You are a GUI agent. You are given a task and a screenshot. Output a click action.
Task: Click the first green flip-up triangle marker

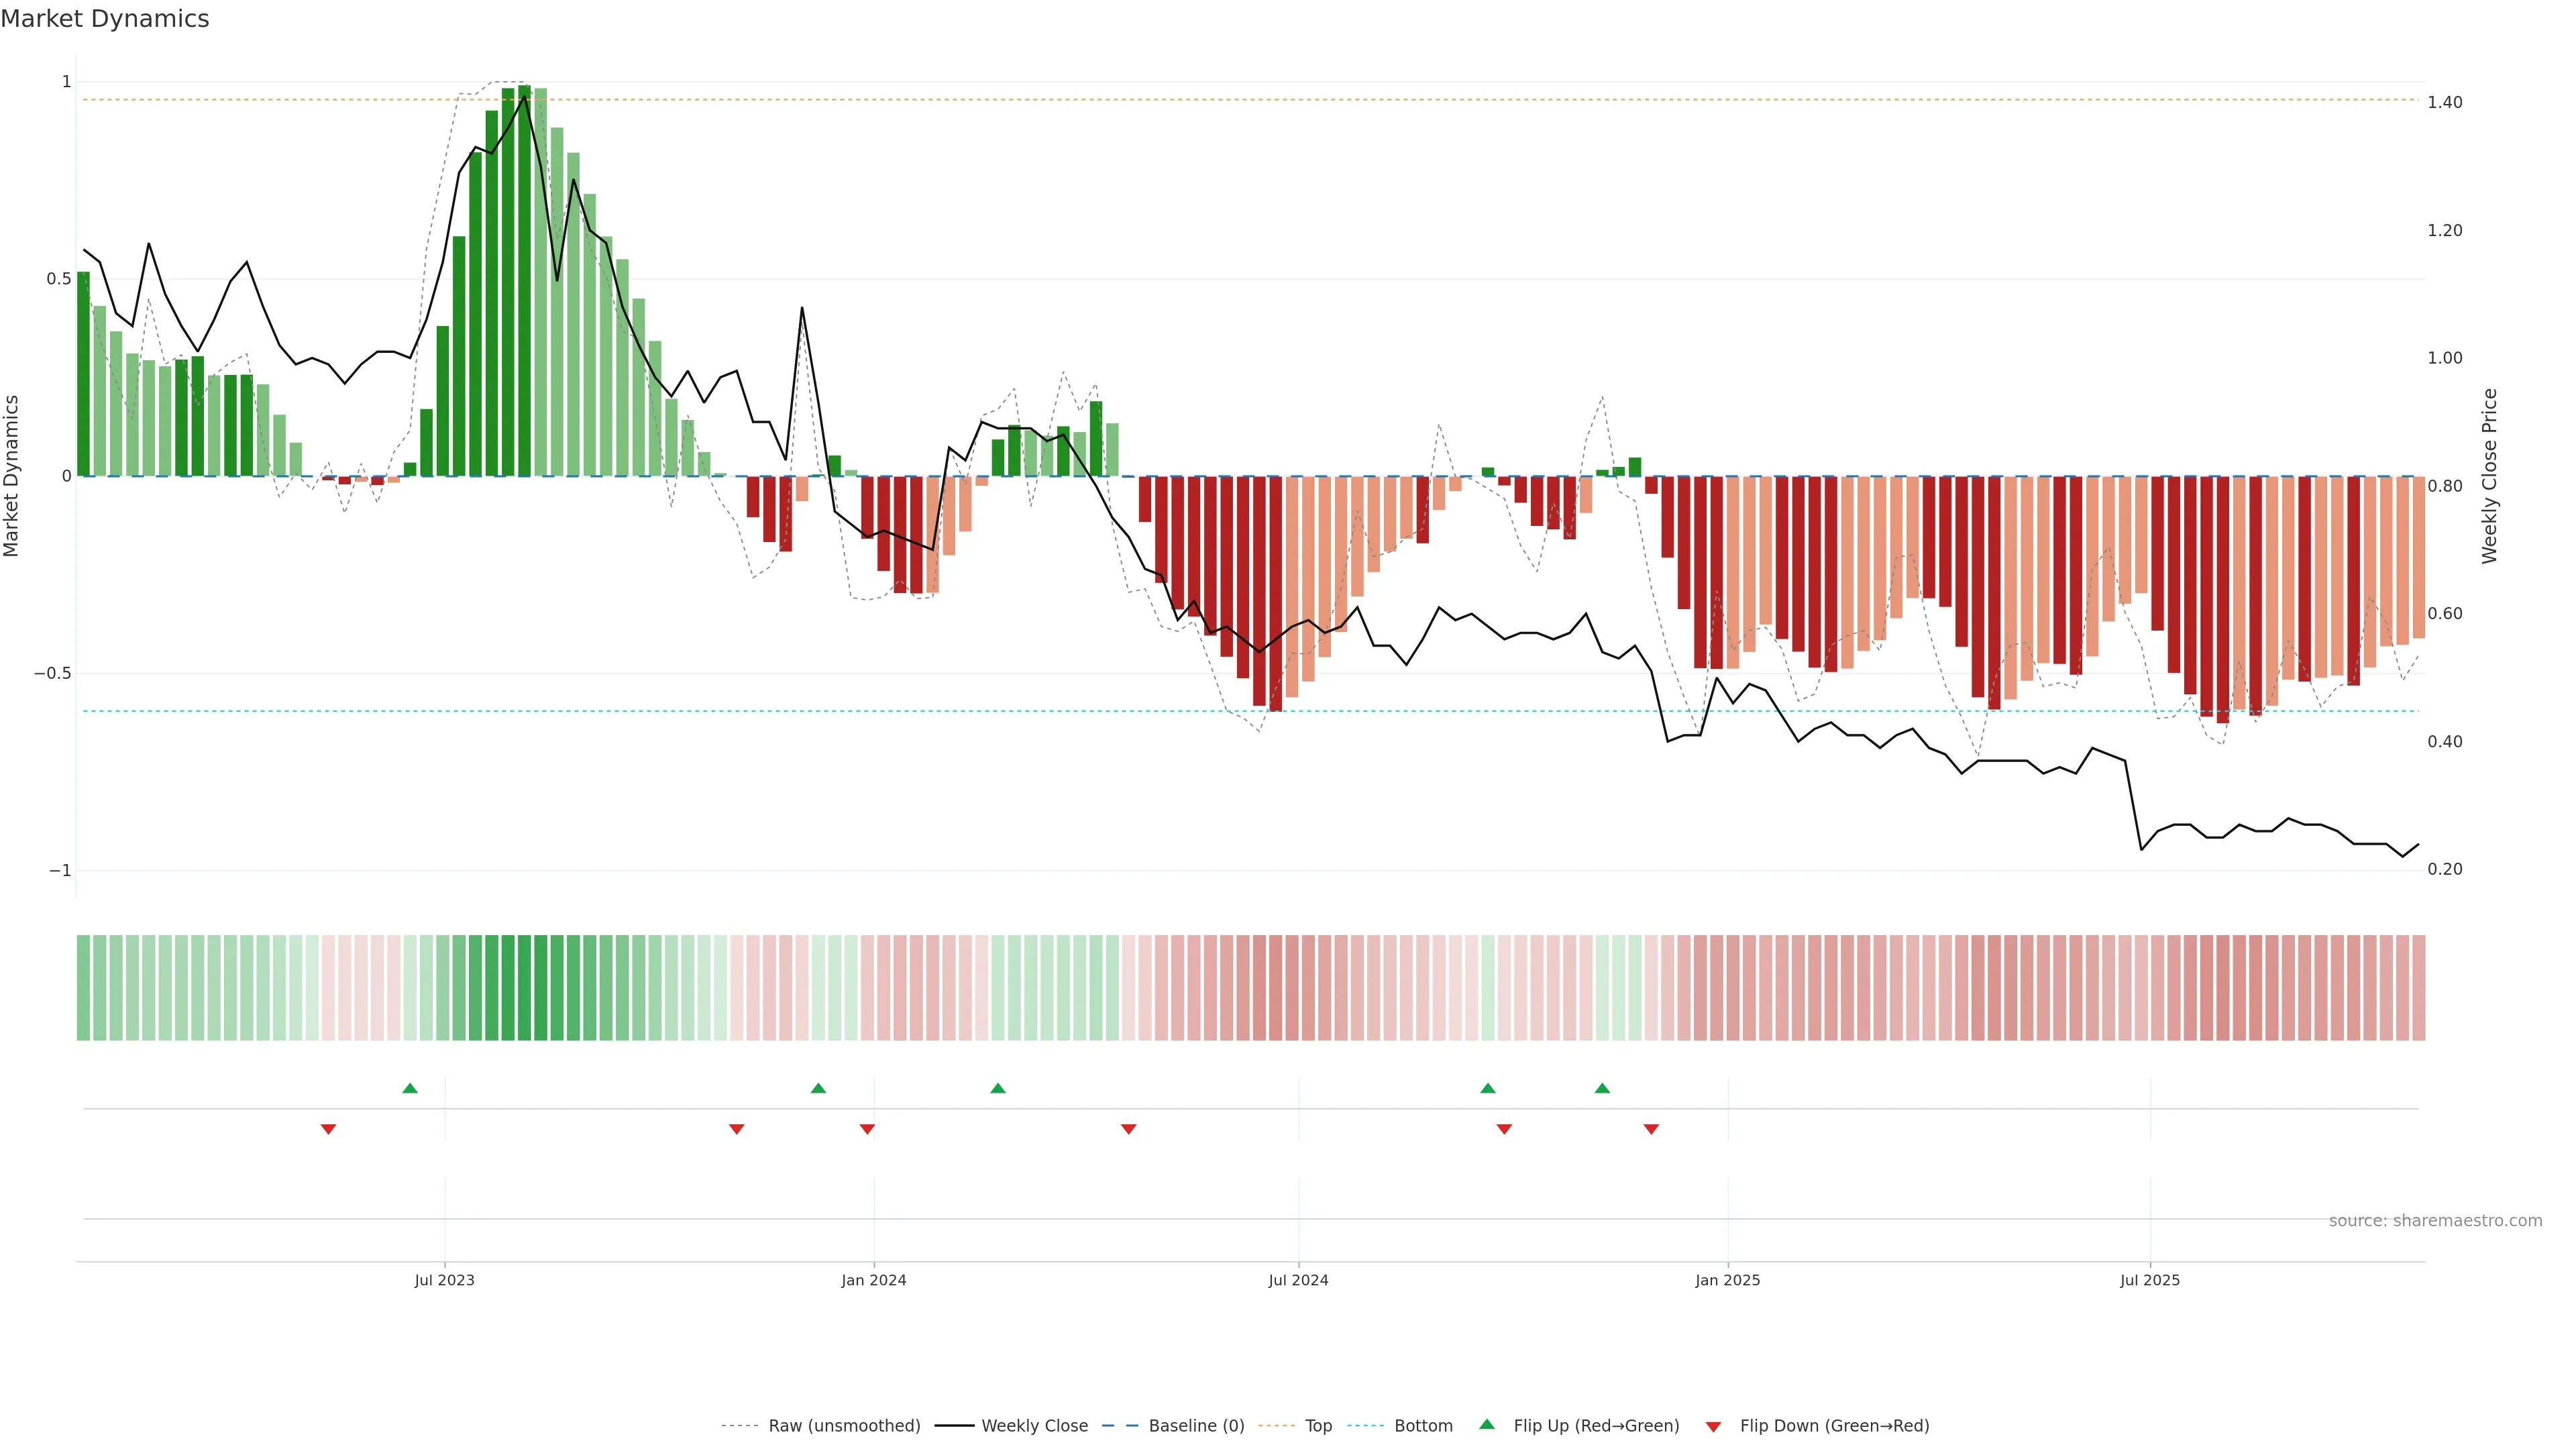point(410,1088)
